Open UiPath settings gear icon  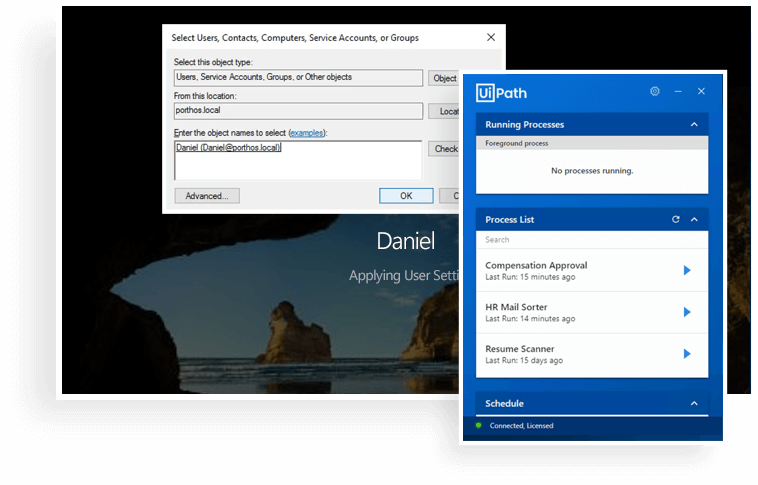pyautogui.click(x=655, y=91)
